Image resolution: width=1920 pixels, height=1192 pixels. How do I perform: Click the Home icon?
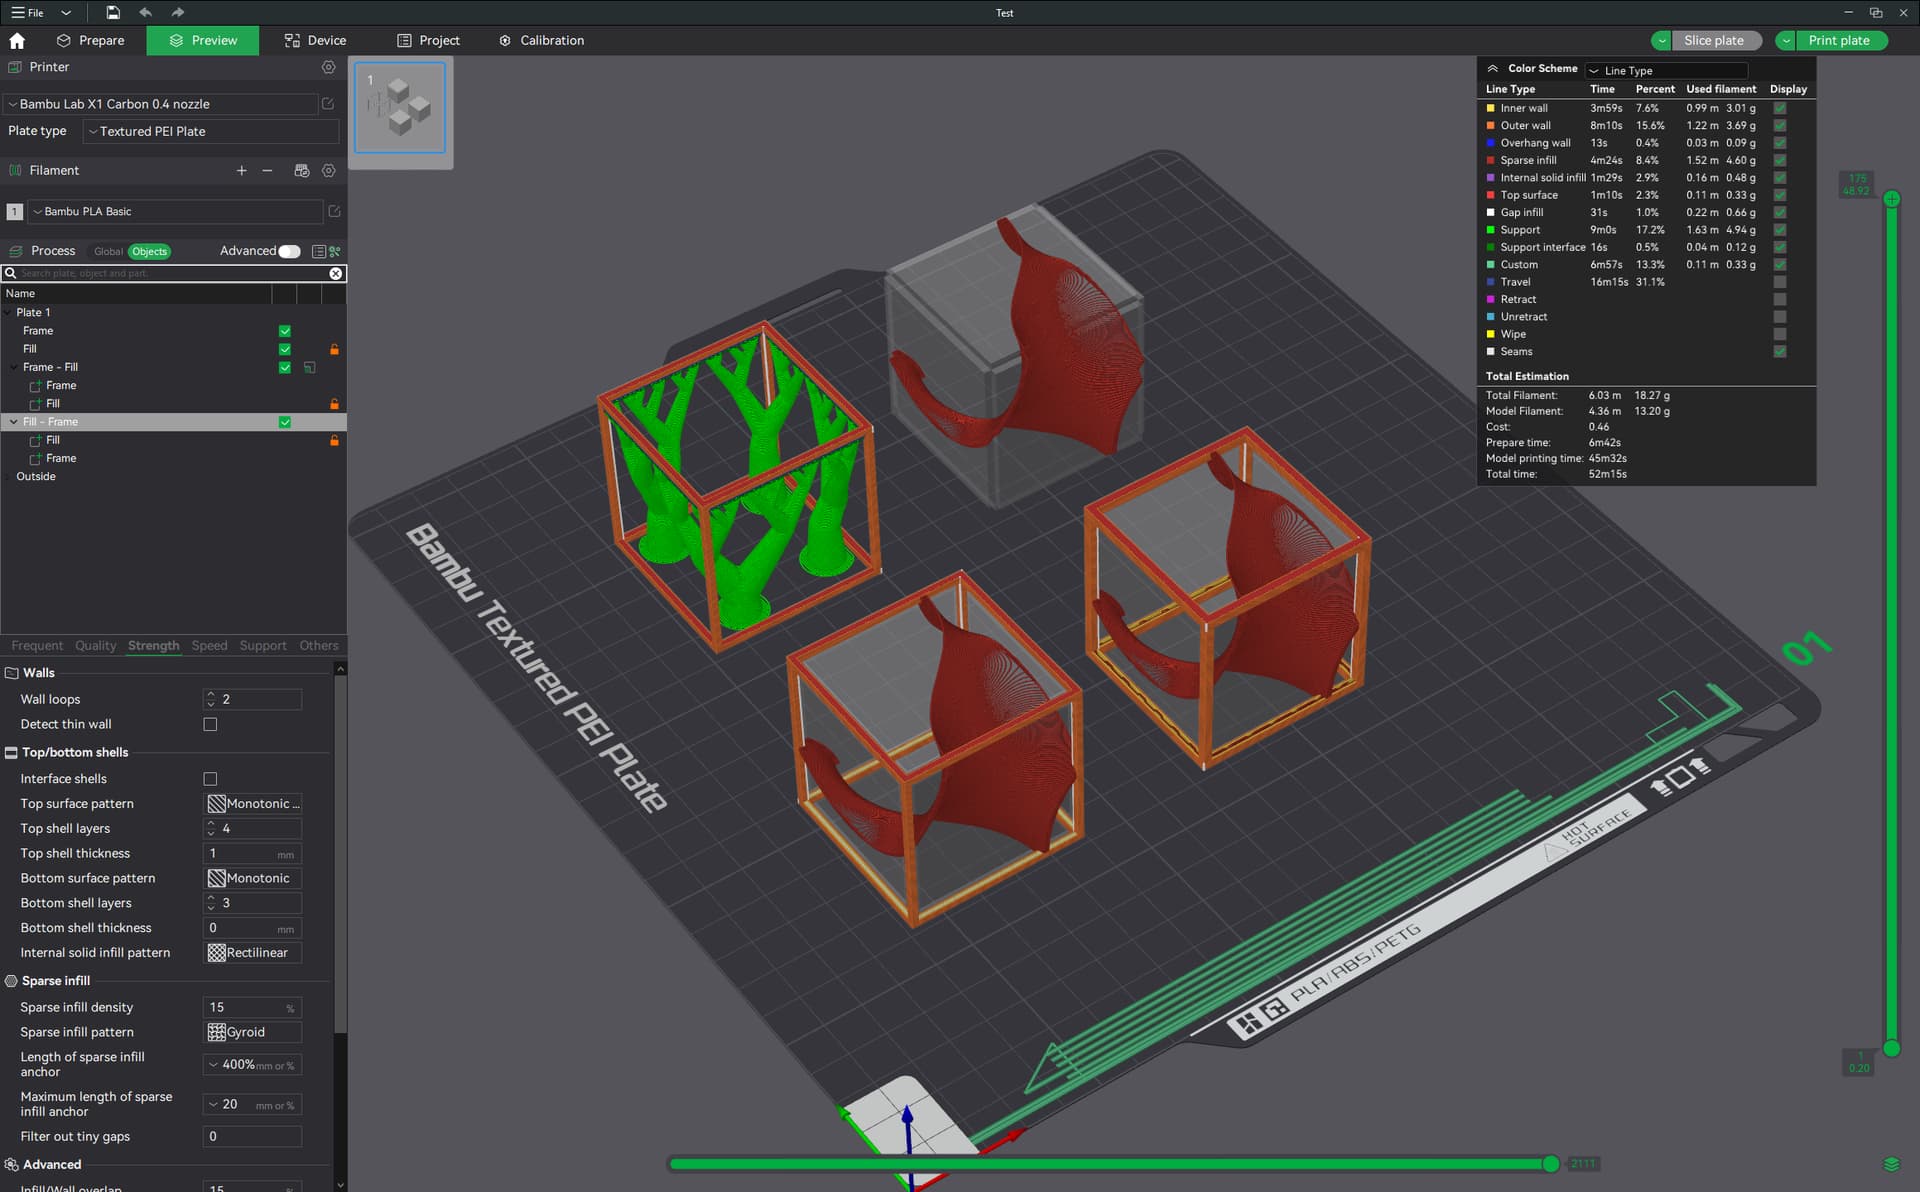[x=17, y=41]
